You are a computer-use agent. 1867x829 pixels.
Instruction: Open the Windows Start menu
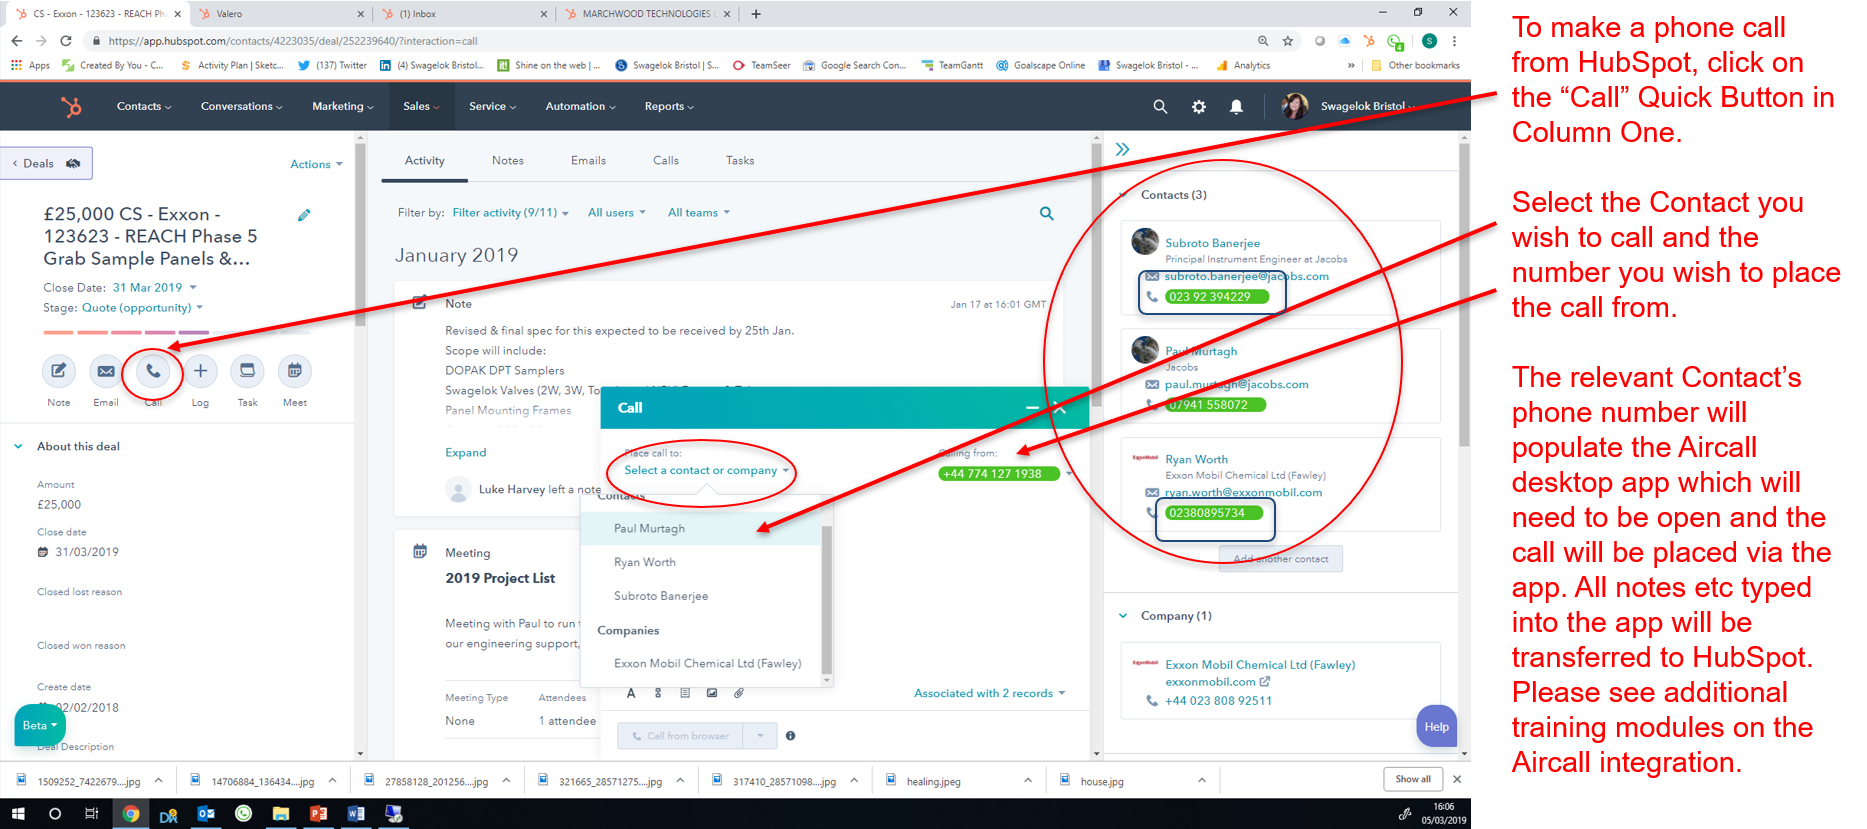[18, 814]
